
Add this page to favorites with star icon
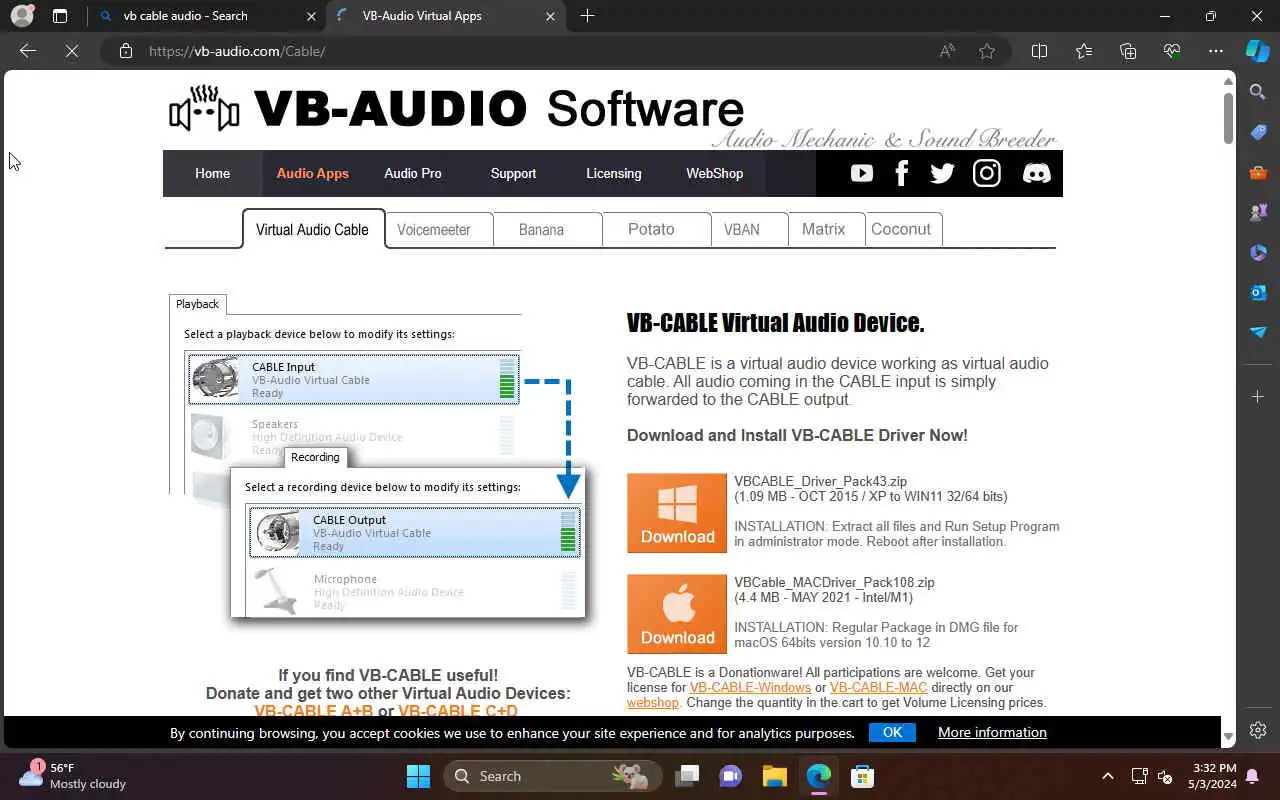click(x=987, y=51)
